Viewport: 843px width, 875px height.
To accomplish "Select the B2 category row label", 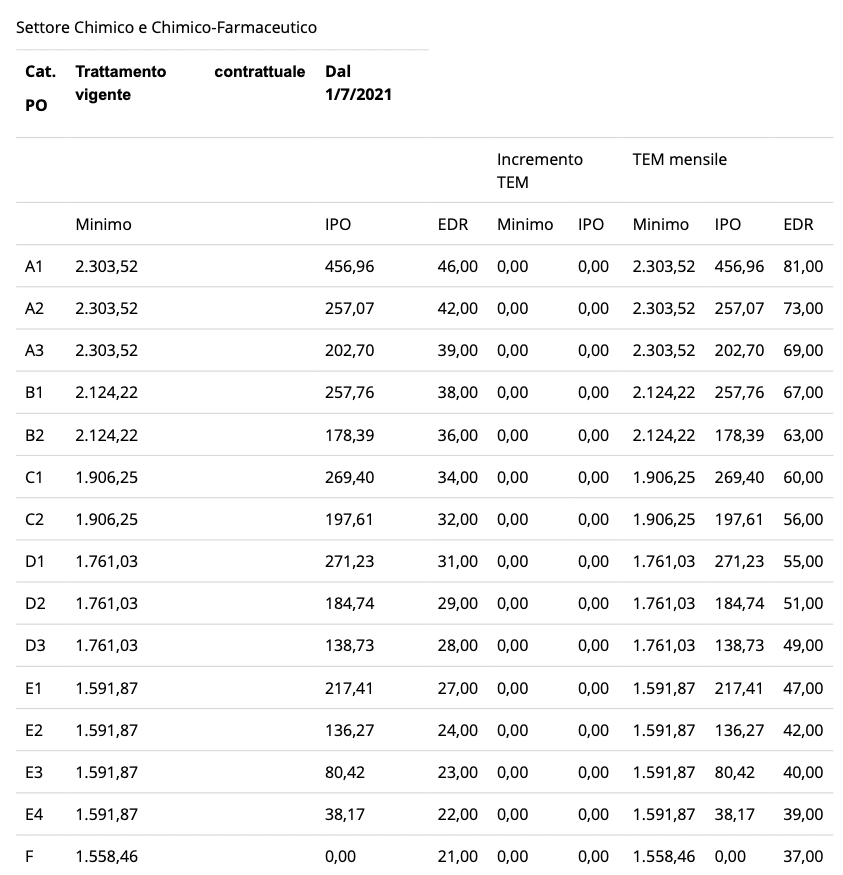I will click(34, 435).
